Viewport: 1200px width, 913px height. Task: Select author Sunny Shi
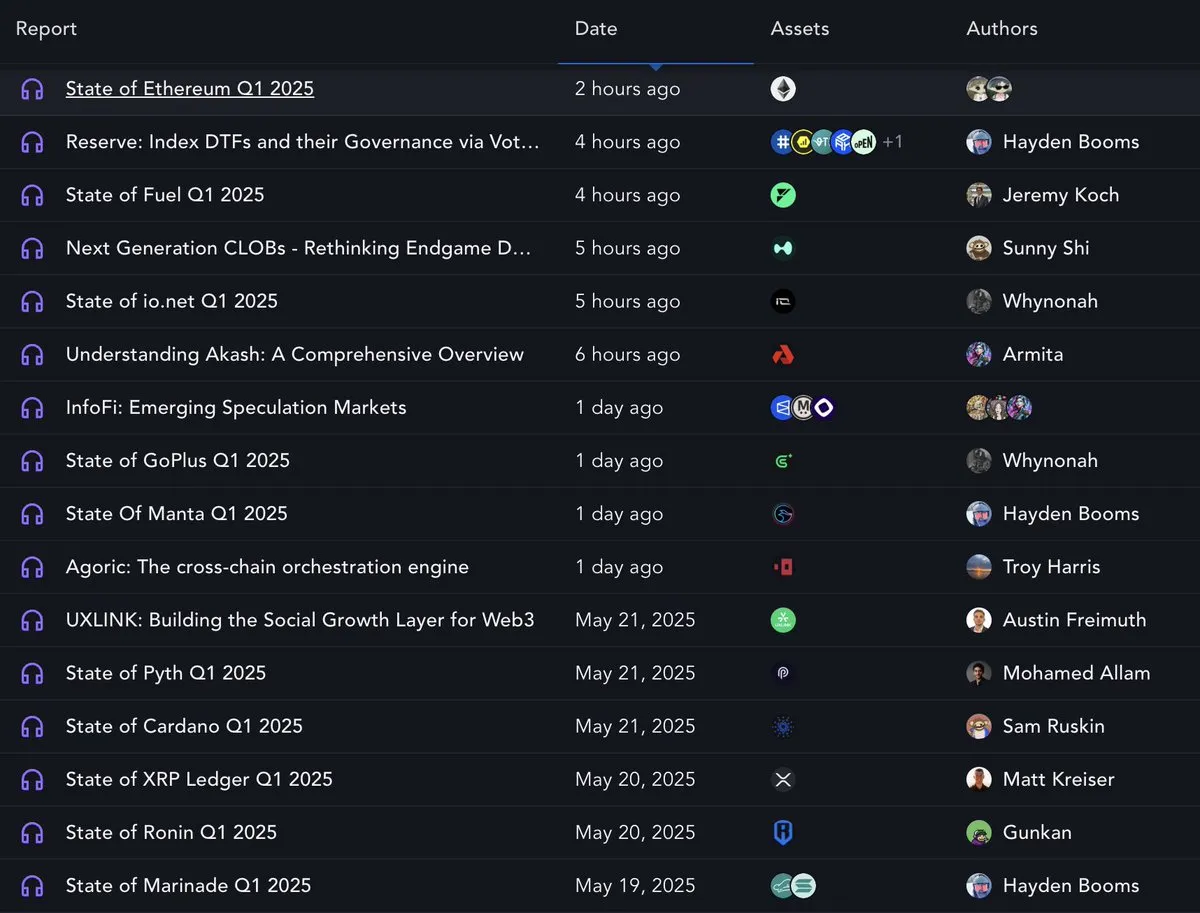click(1046, 248)
